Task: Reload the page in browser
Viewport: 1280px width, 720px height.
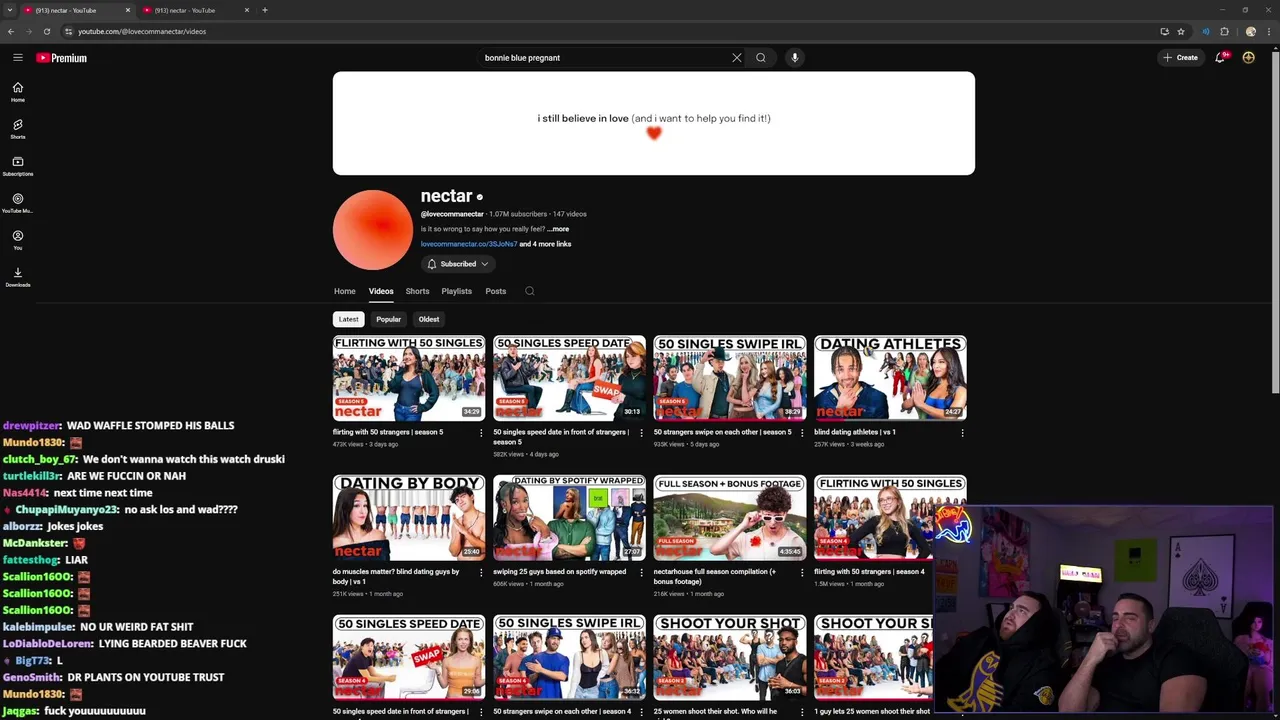Action: click(46, 31)
